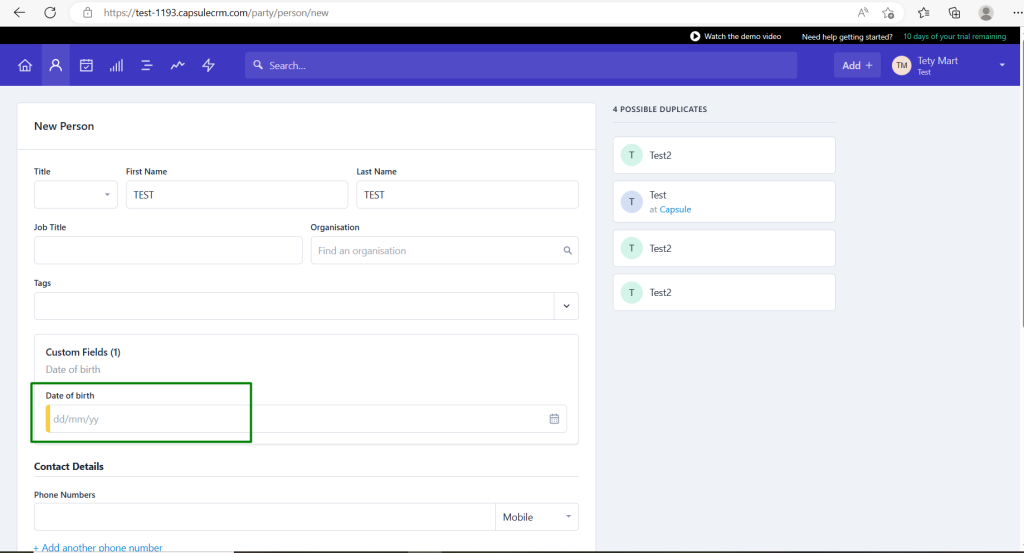Go to the Capsule home dashboard icon
1024x553 pixels.
25,65
